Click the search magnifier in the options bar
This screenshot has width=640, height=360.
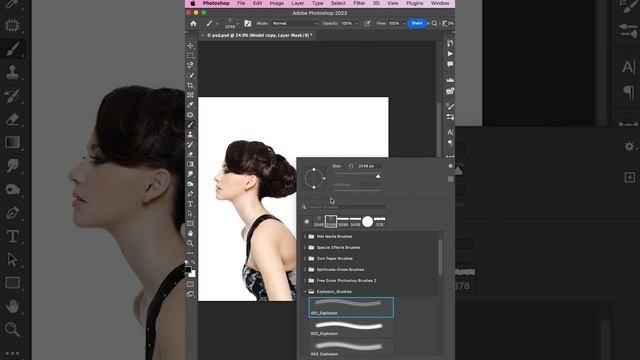[434, 24]
